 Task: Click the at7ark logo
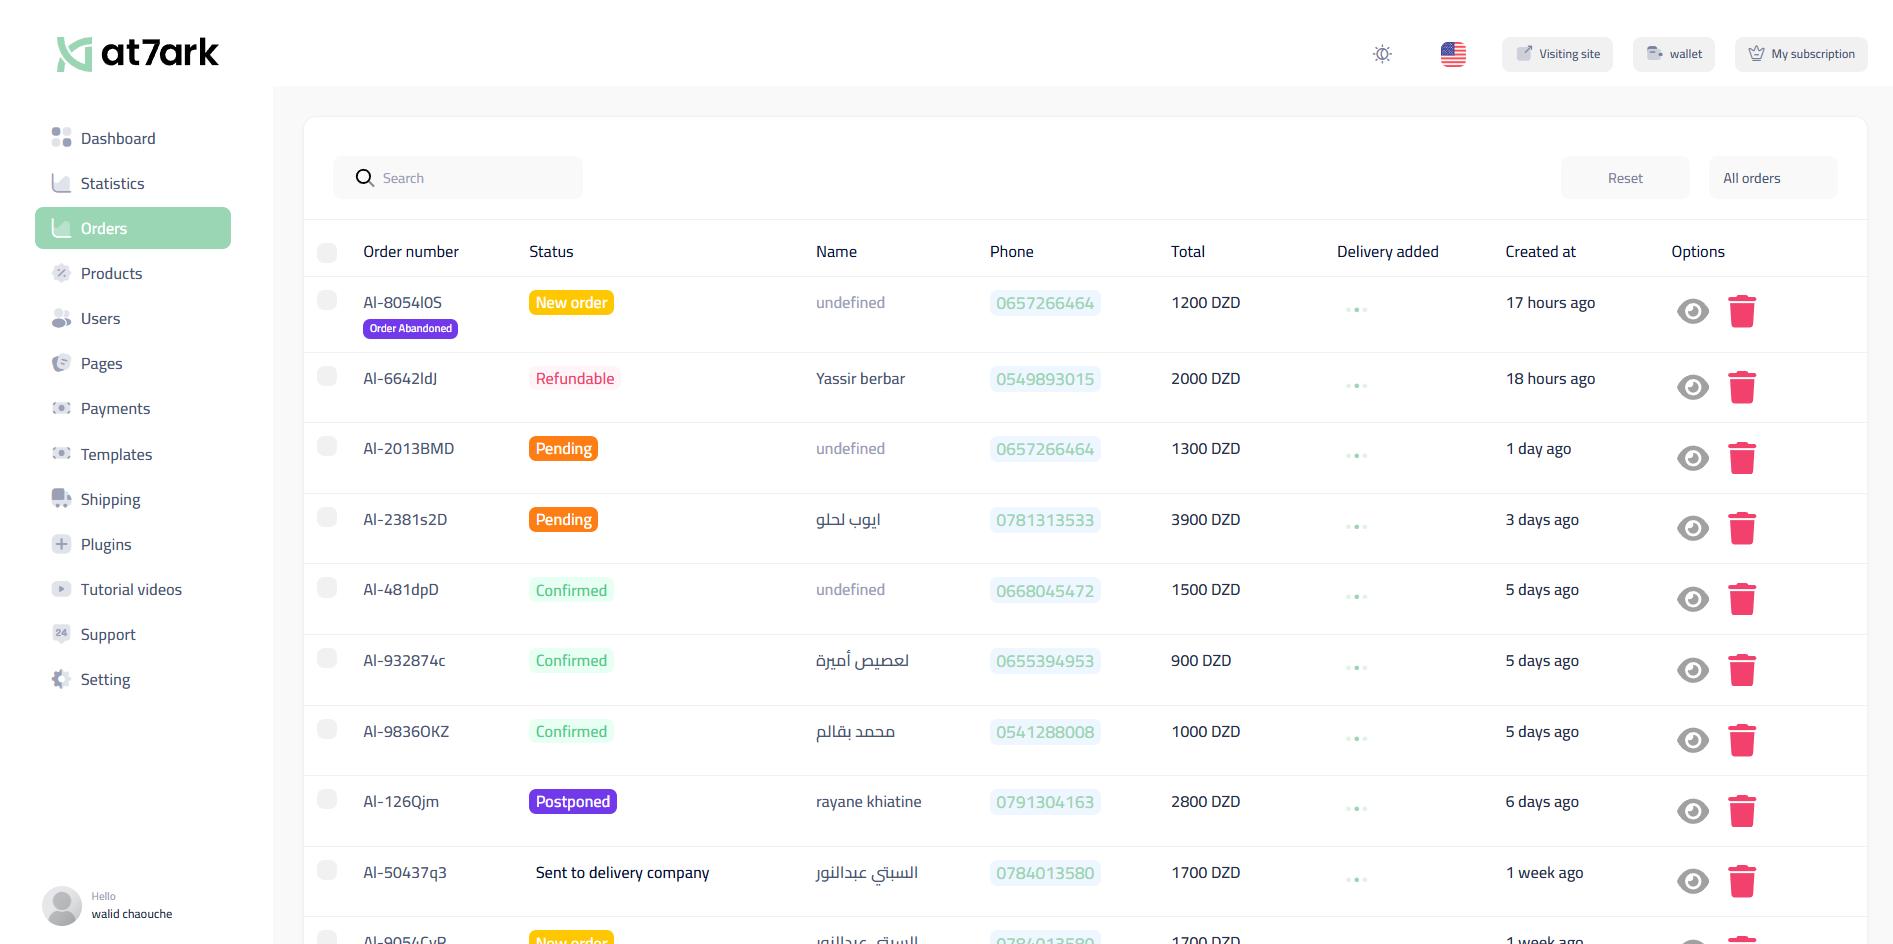pyautogui.click(x=138, y=53)
